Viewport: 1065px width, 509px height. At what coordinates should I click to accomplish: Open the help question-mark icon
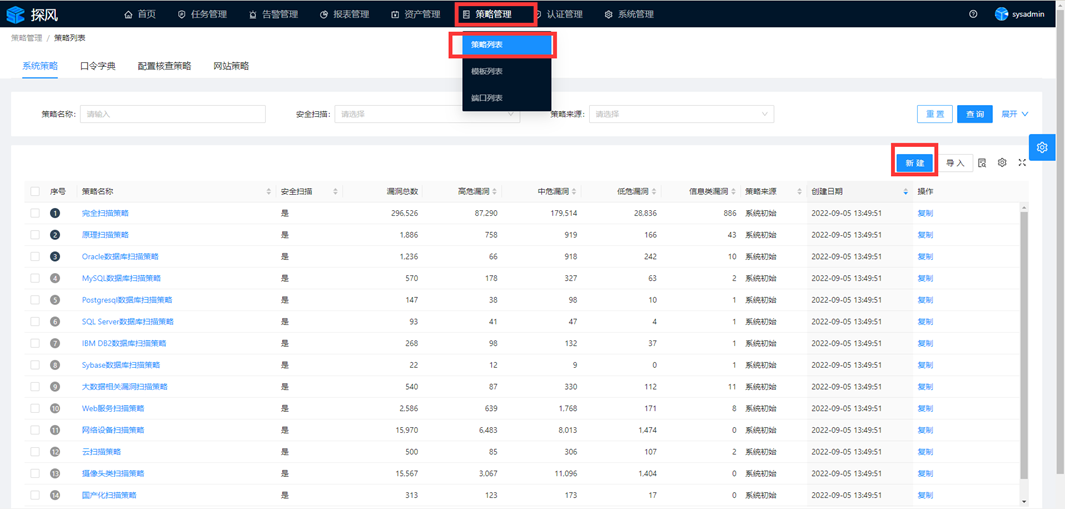click(x=973, y=14)
